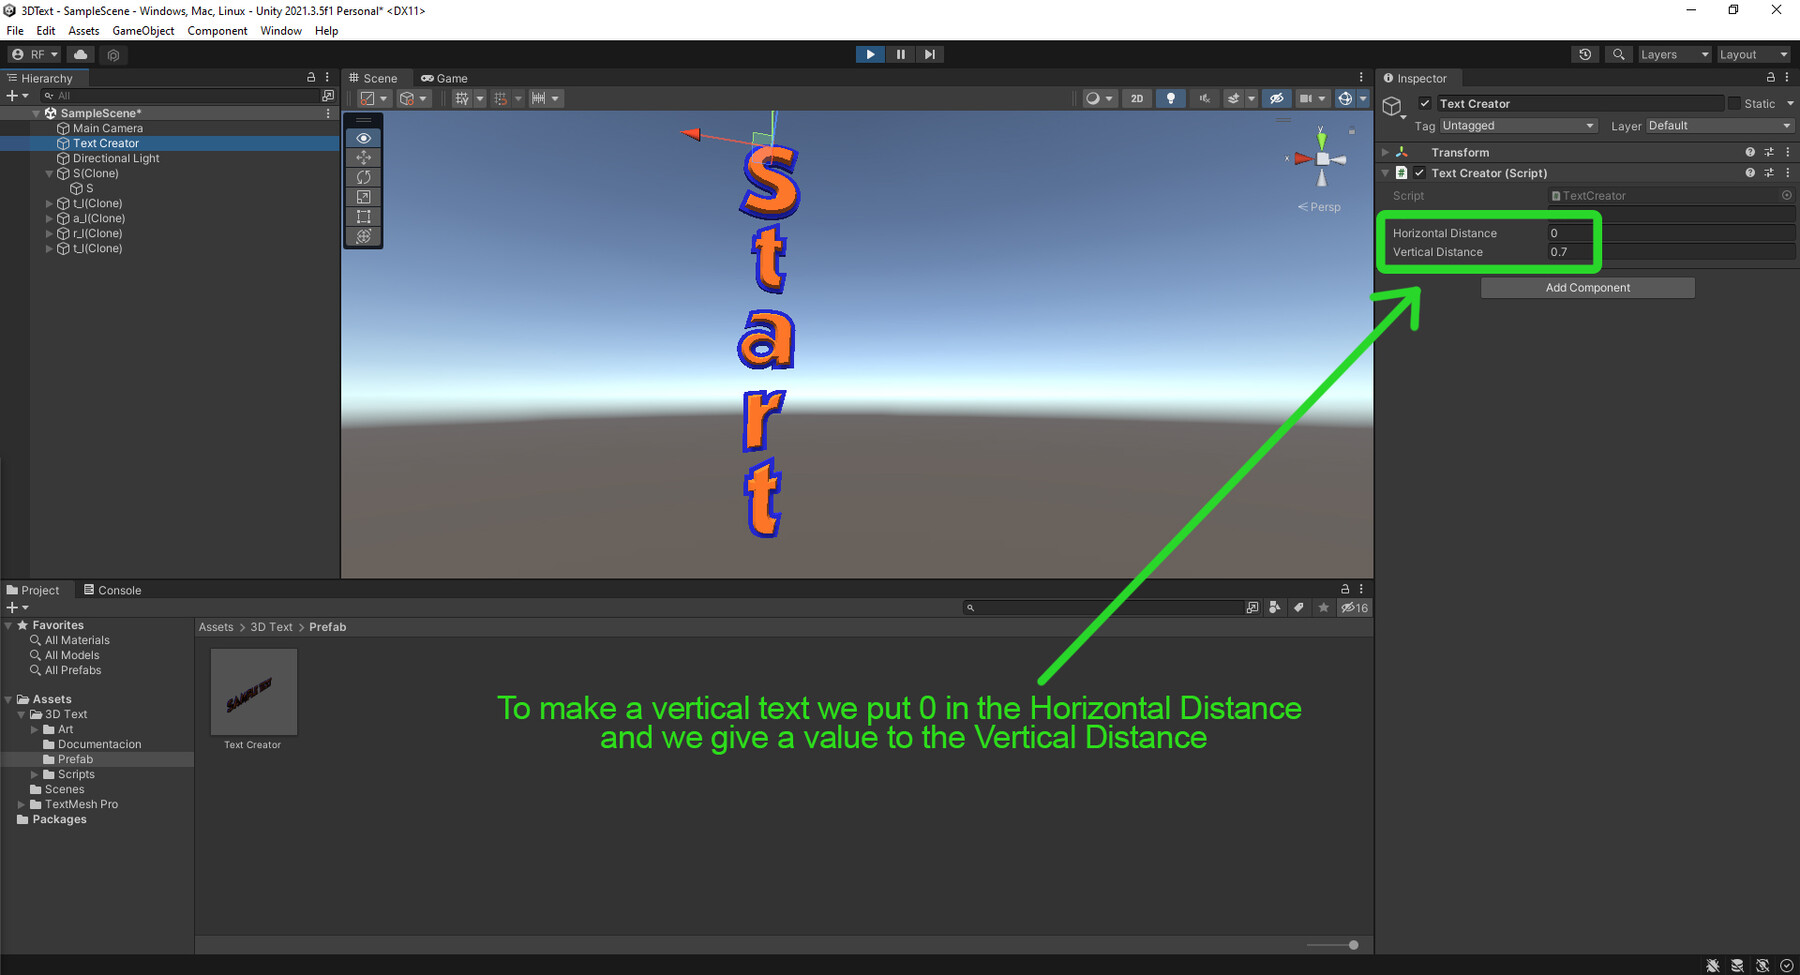
Task: Click the Play button
Action: (x=870, y=54)
